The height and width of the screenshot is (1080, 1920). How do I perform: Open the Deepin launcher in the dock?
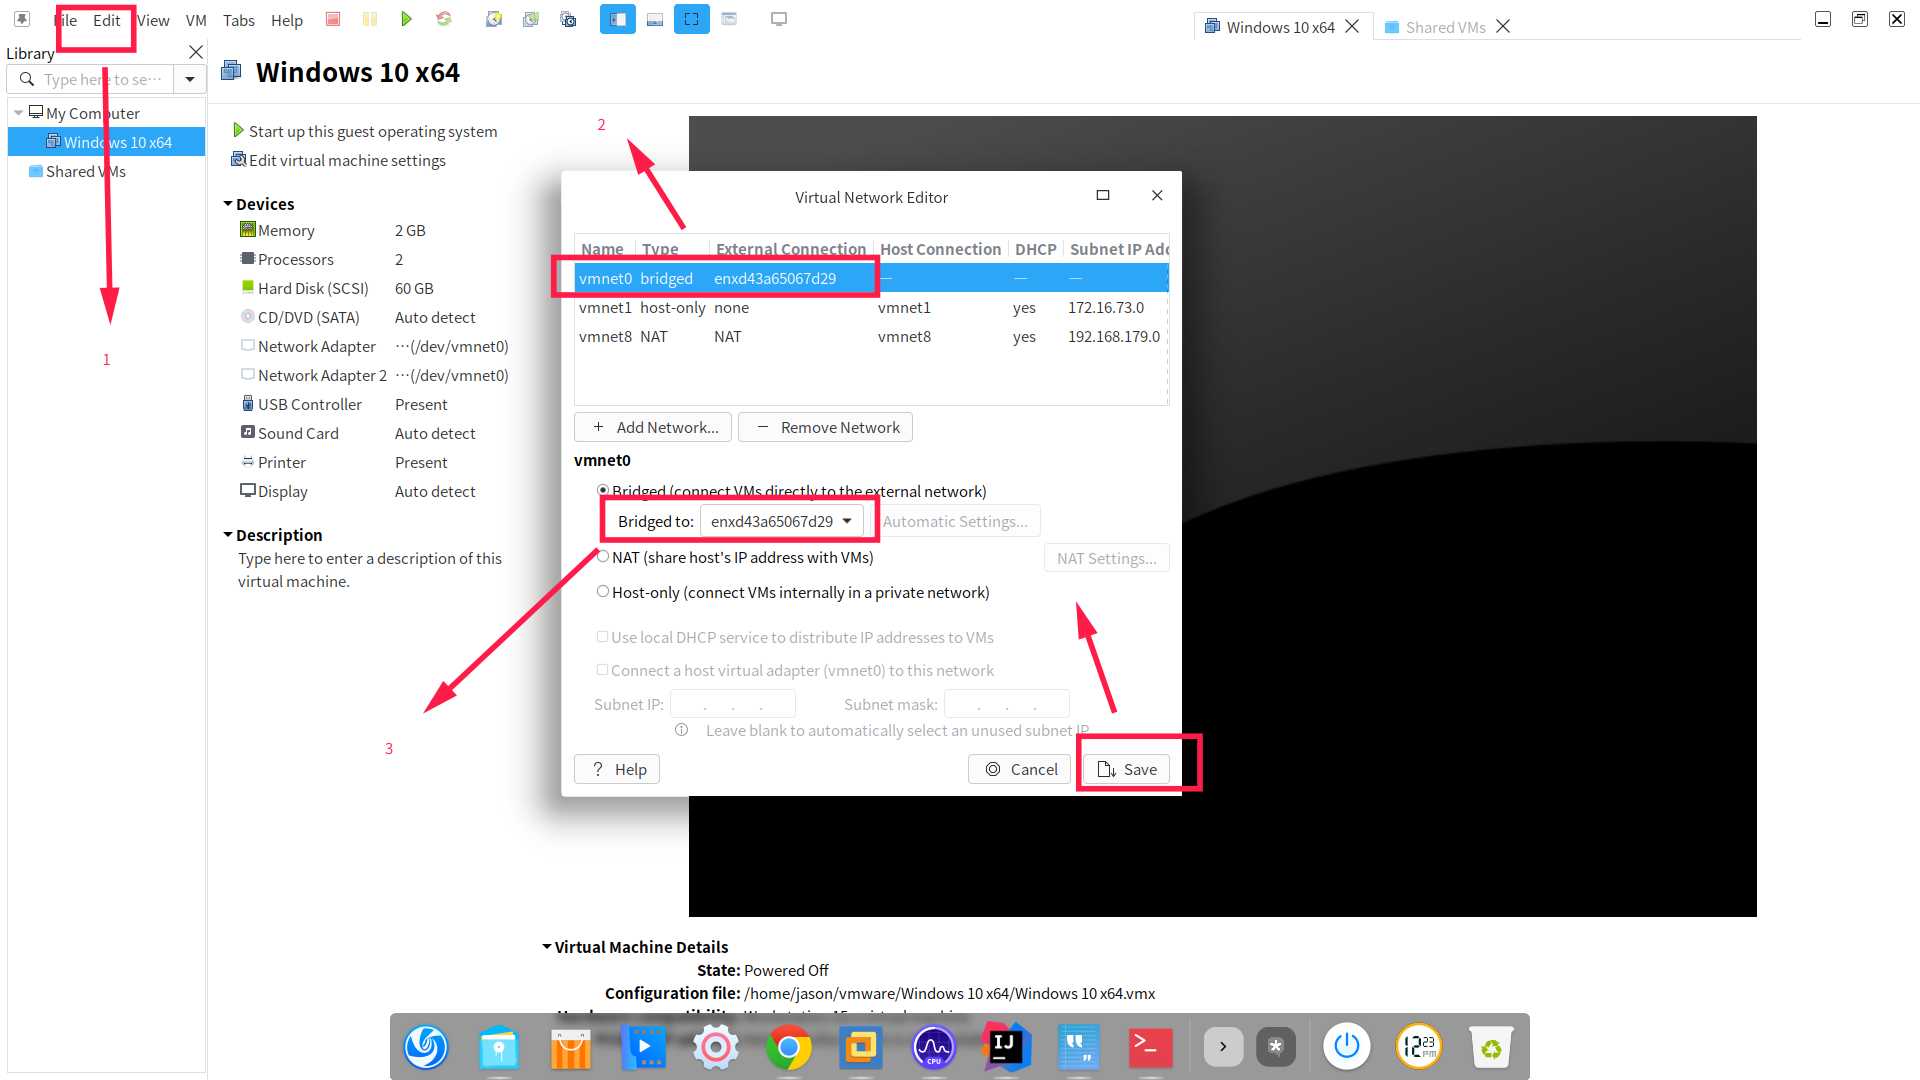coord(426,1047)
